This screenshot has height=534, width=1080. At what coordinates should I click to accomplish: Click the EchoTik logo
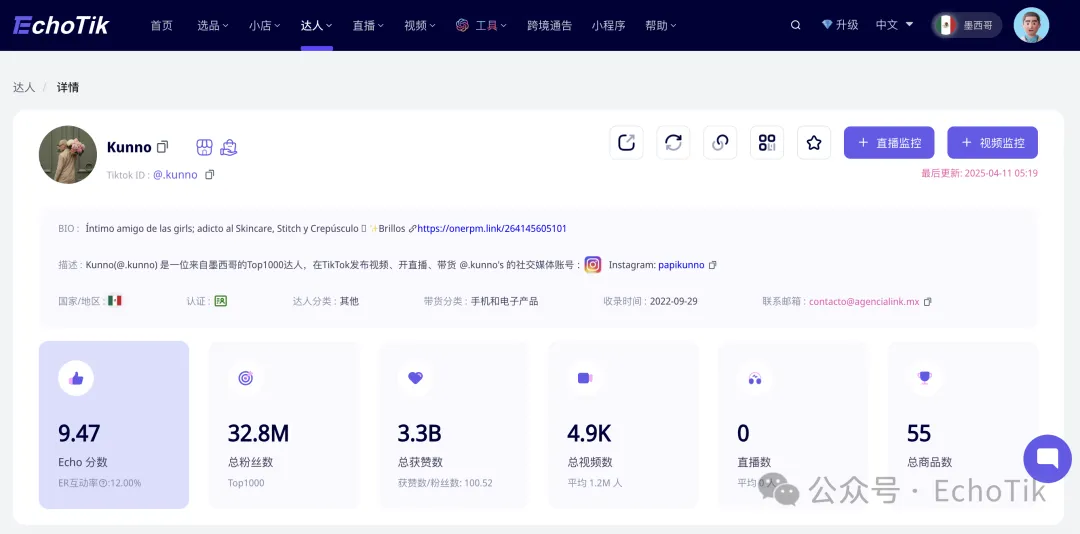click(x=61, y=25)
